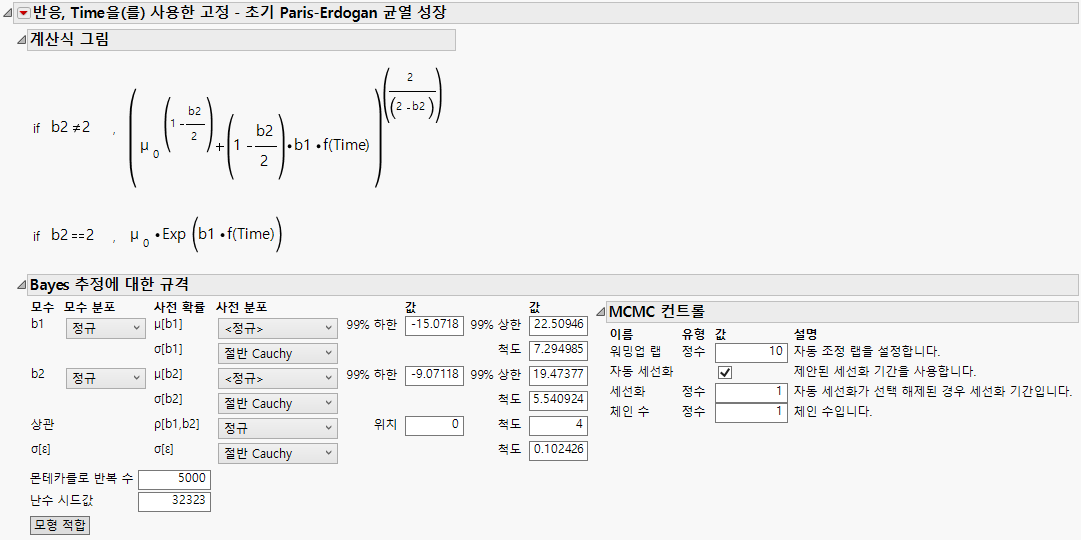The height and width of the screenshot is (540, 1081).
Task: Edit the 몬테카를로 반복 수 field
Action: coord(174,480)
